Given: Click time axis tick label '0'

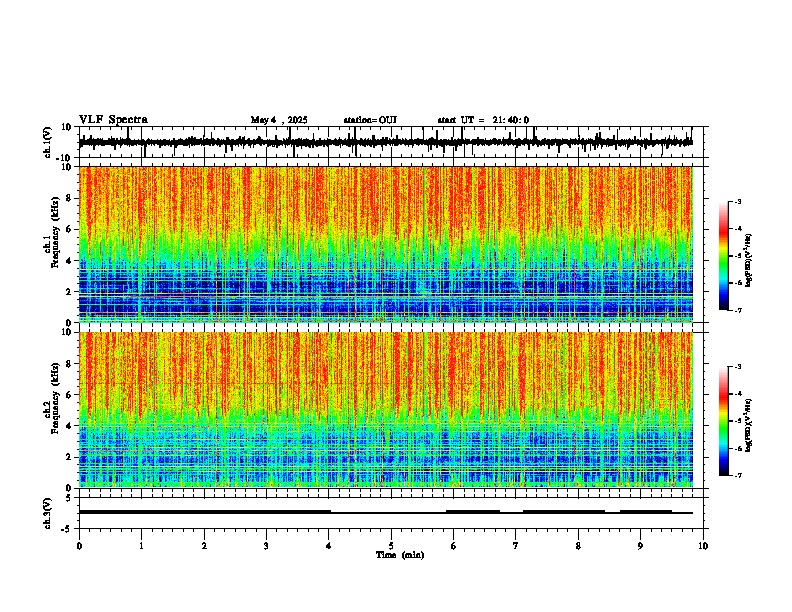Looking at the screenshot, I should (x=79, y=546).
